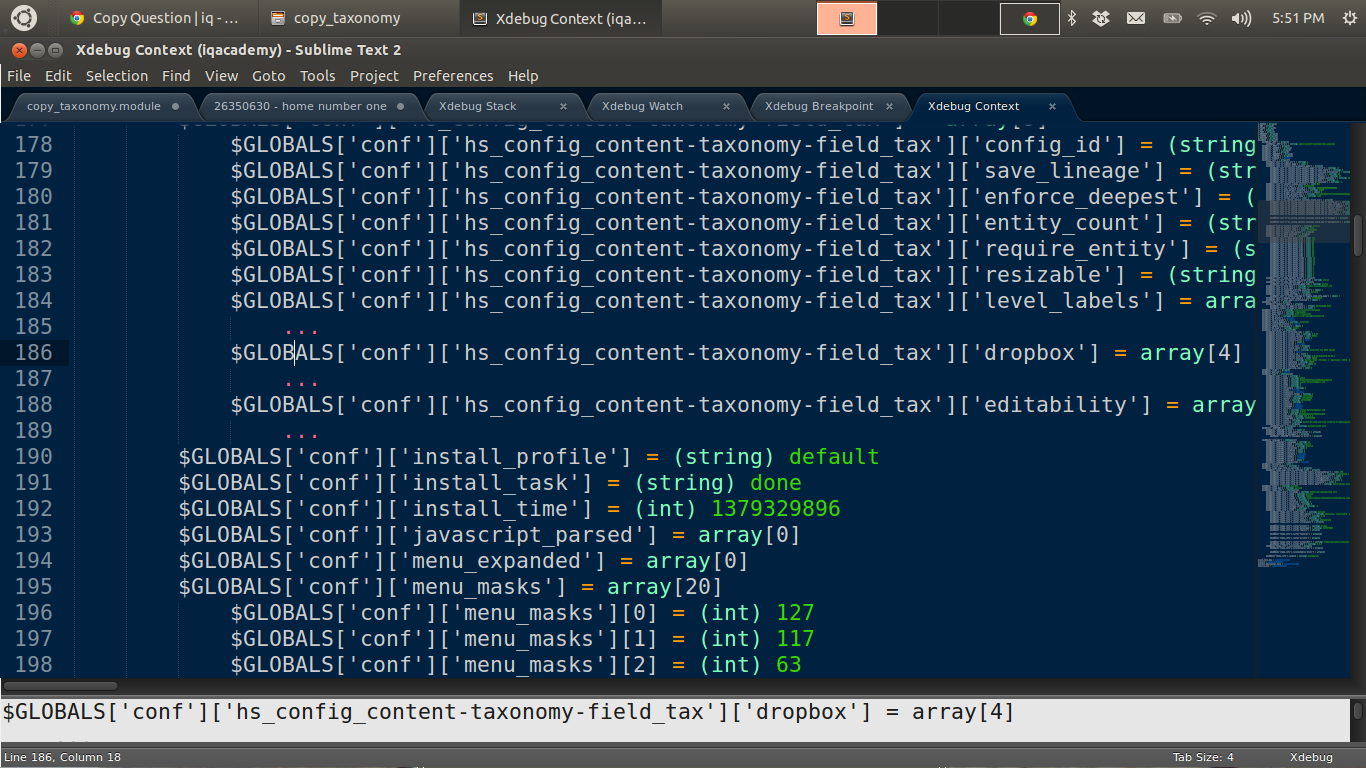Click line number 190 in the gutter
This screenshot has height=768, width=1366.
click(x=33, y=457)
